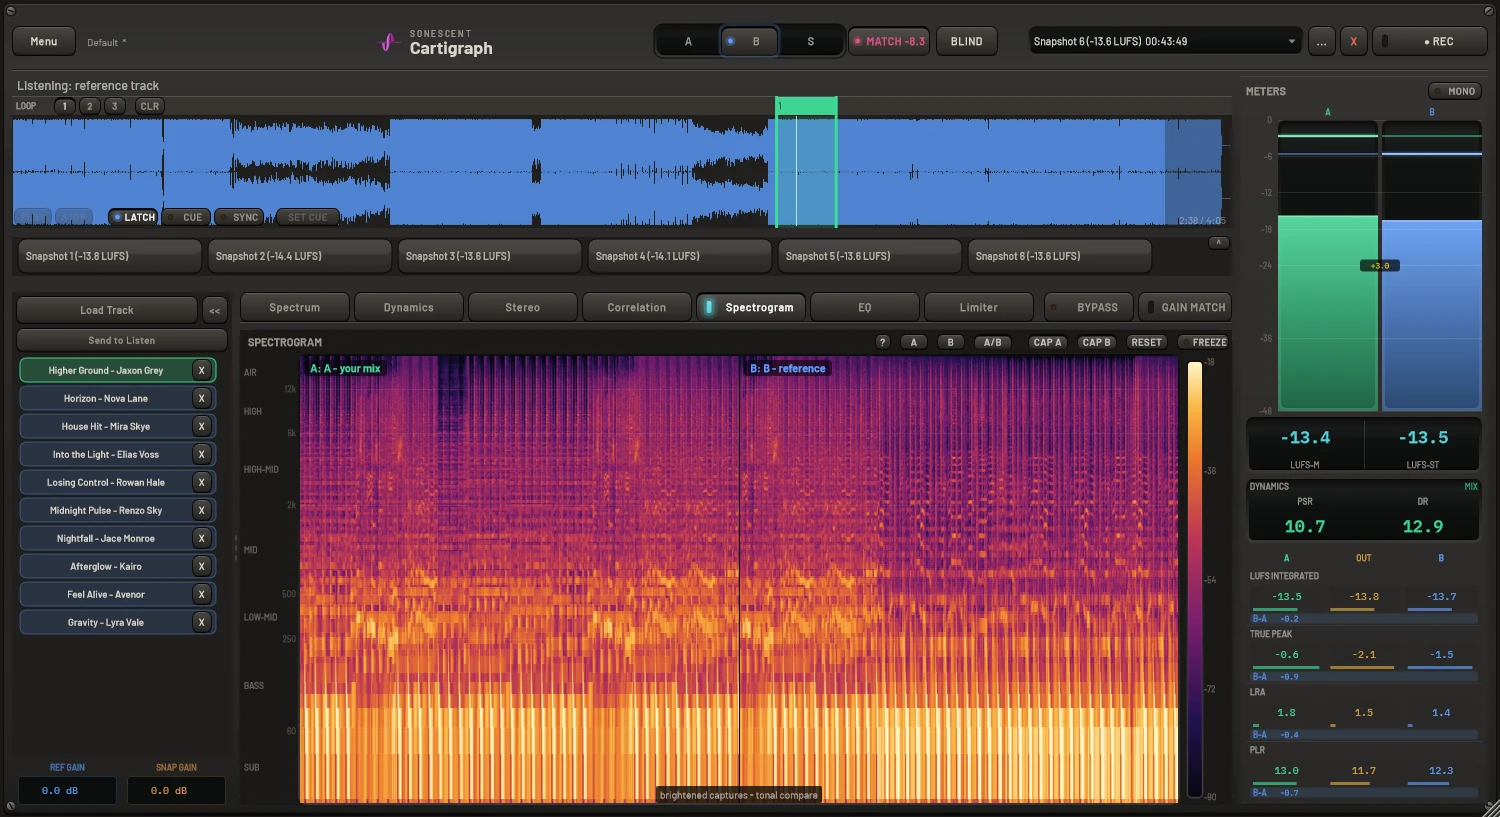Clear loops with CLR button

point(150,106)
